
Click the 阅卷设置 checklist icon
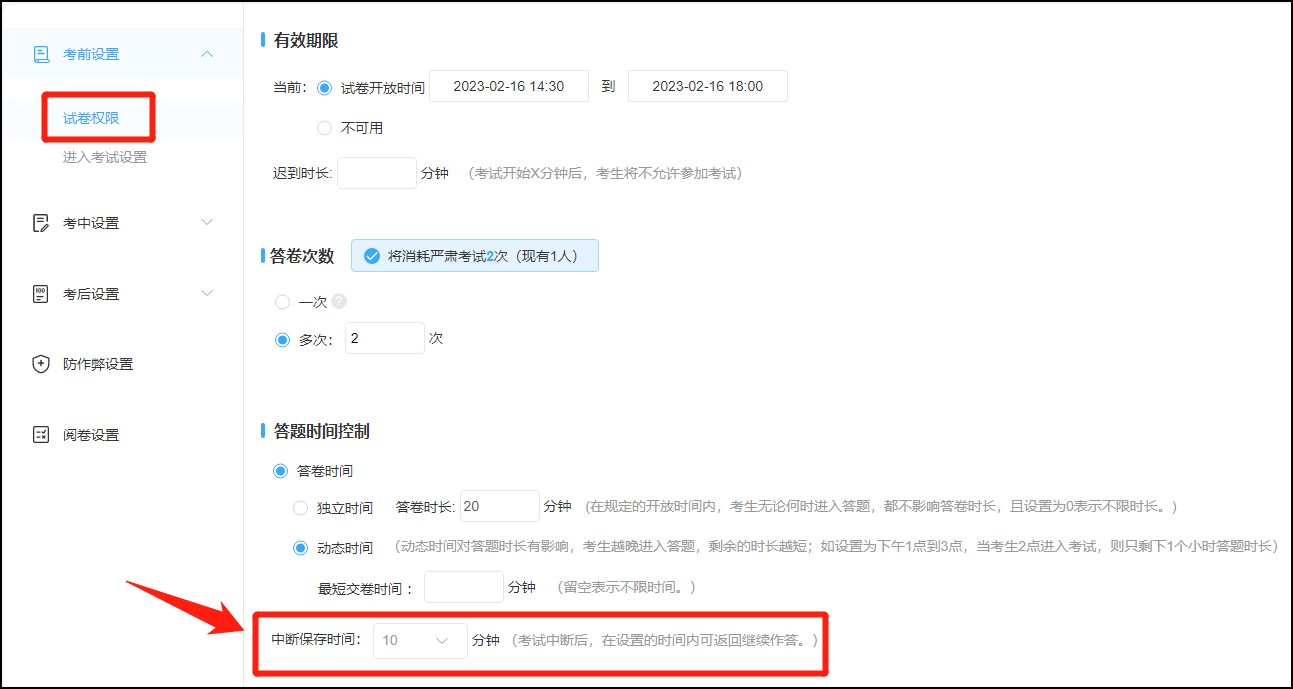coord(41,435)
